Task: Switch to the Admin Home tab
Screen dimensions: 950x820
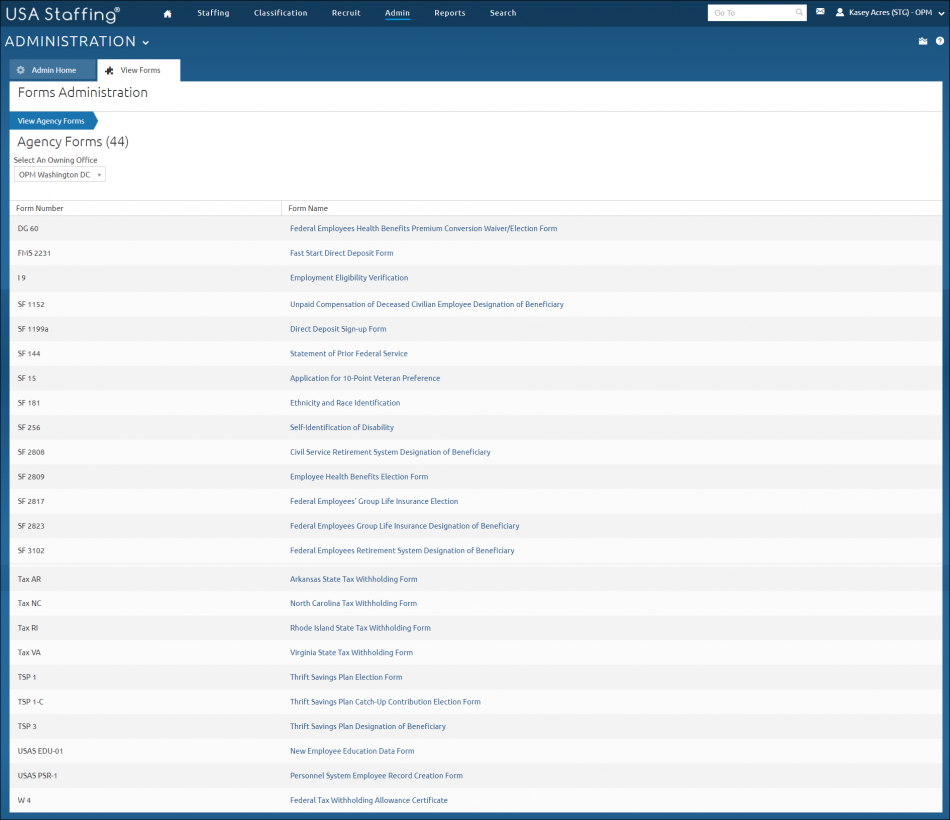Action: [53, 70]
